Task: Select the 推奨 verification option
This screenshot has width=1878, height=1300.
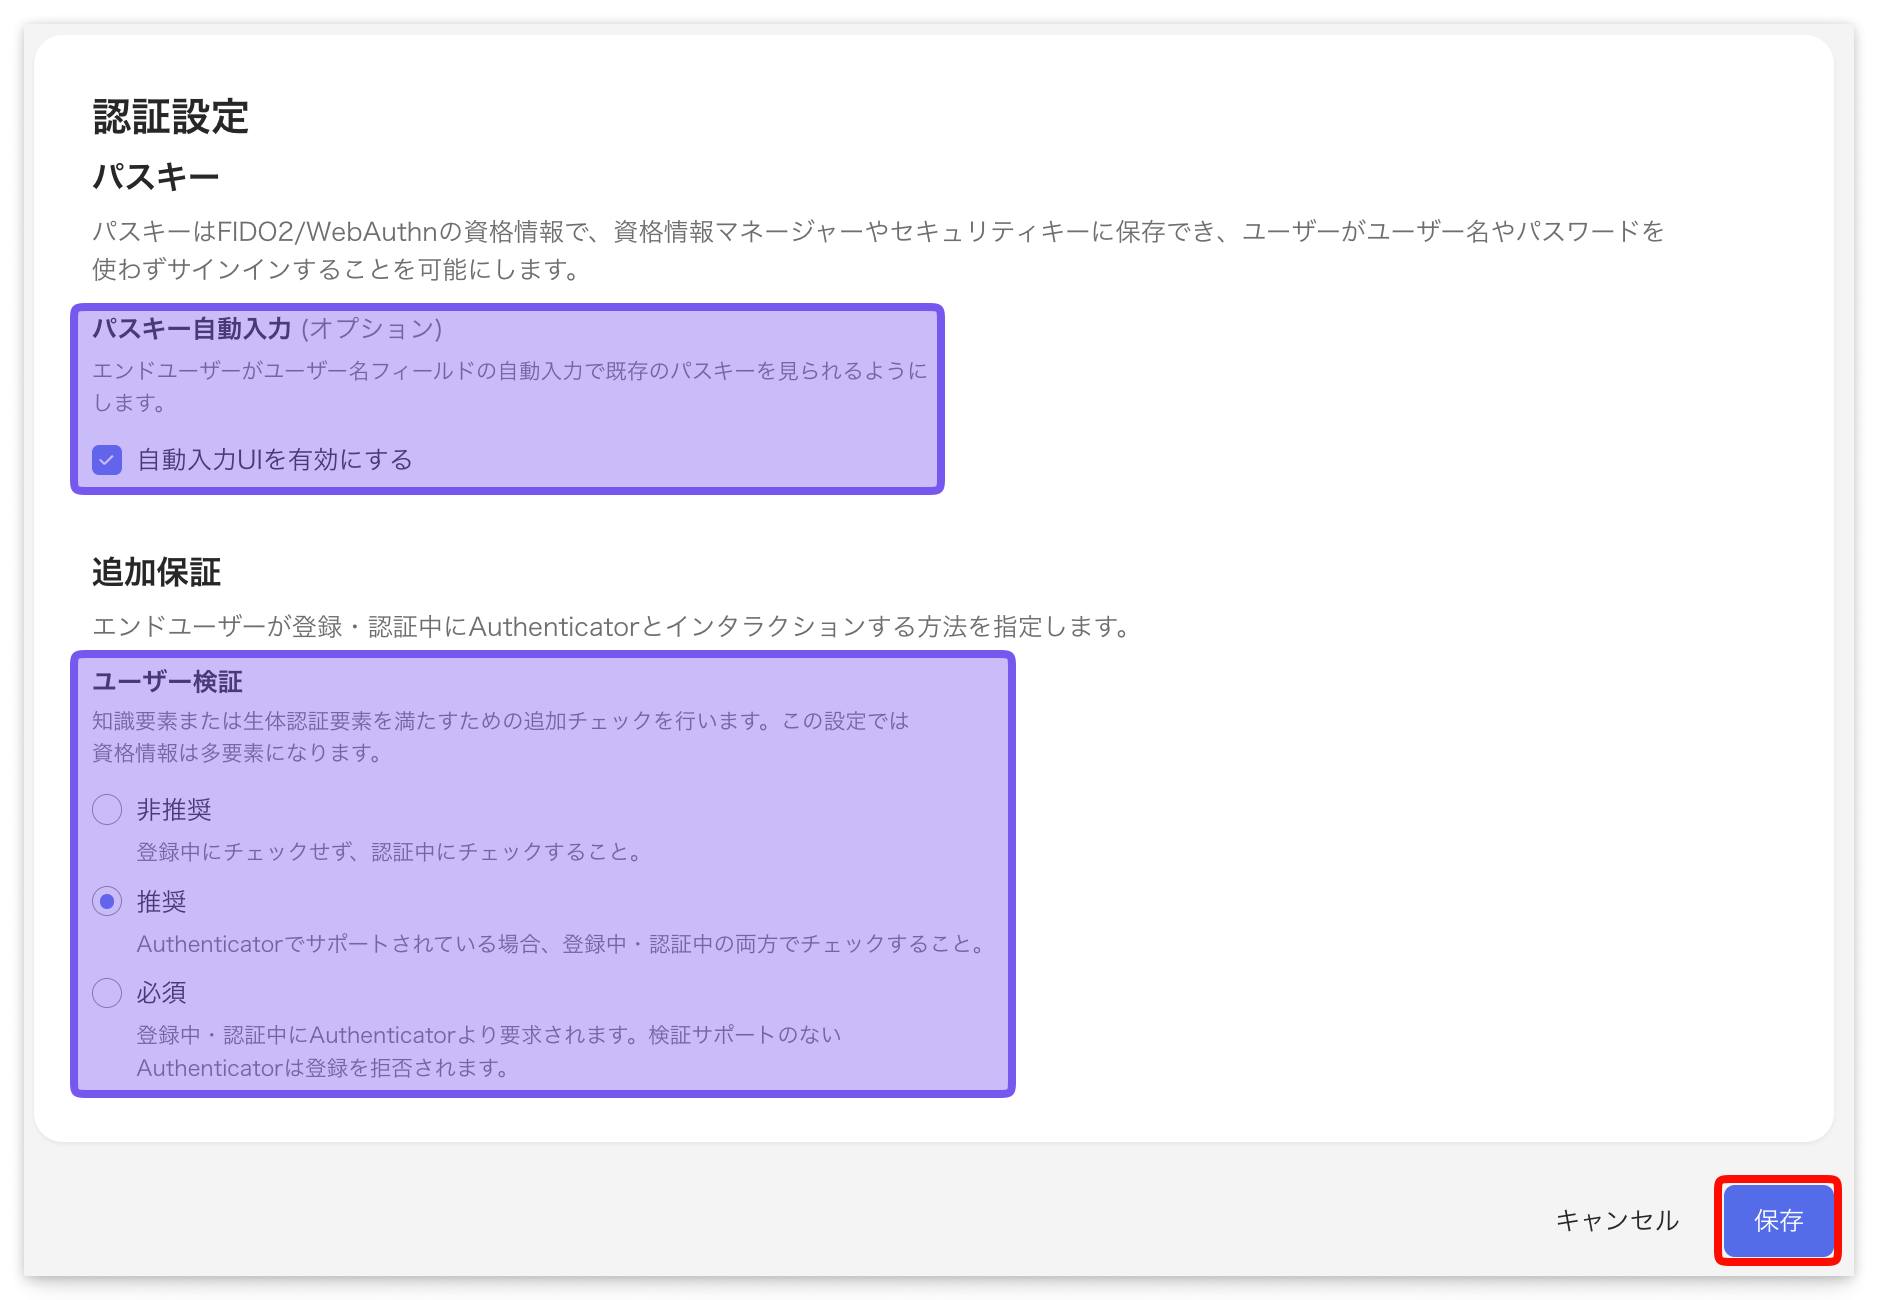Action: 106,901
